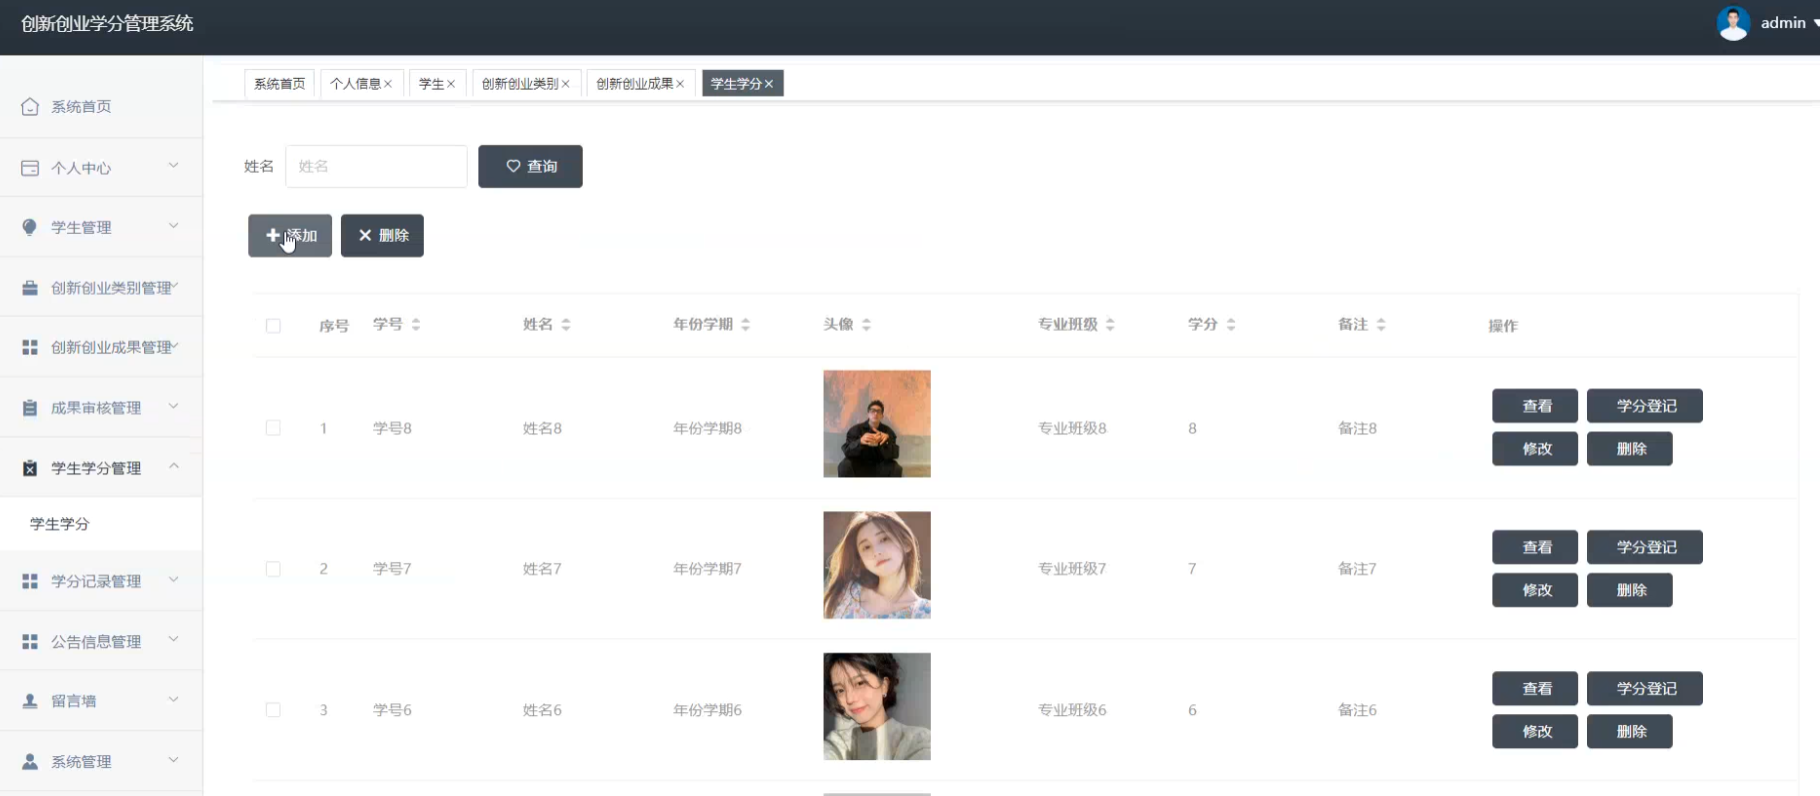Click the grid icon for 创新创业成果管理
Image resolution: width=1820 pixels, height=796 pixels.
pos(30,347)
